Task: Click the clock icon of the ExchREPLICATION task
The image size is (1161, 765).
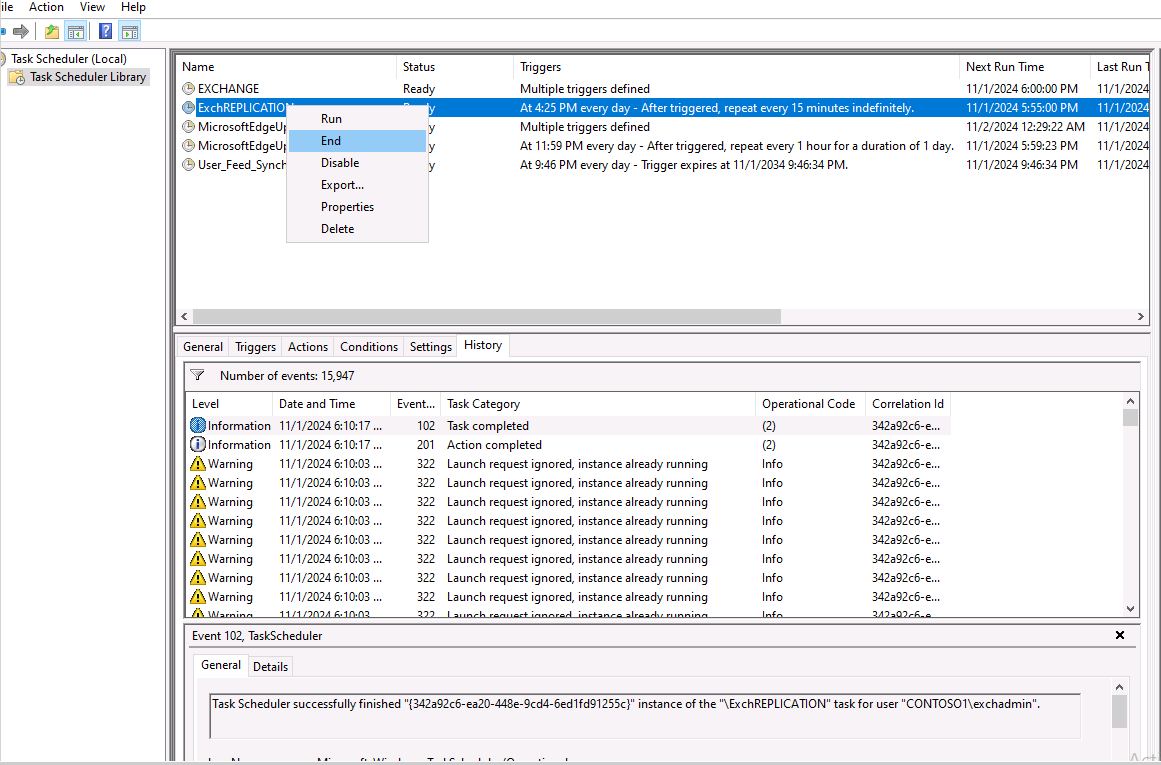Action: click(x=189, y=108)
